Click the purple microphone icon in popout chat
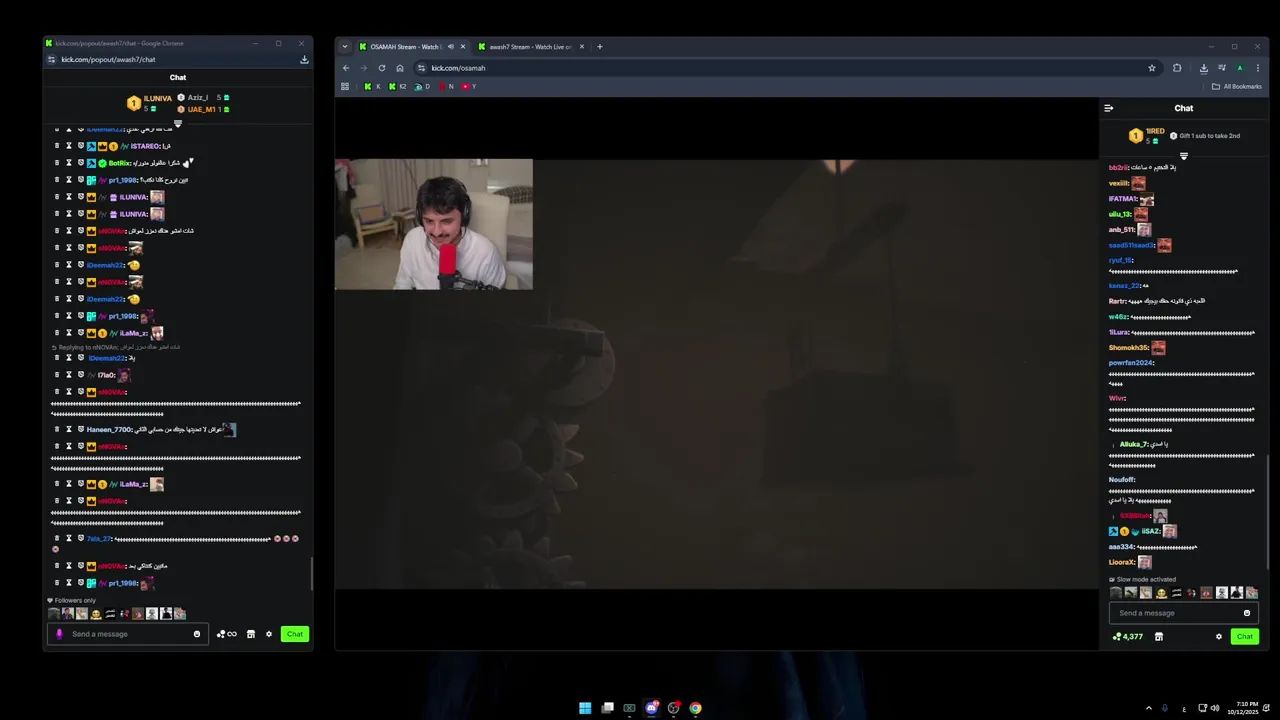The height and width of the screenshot is (720, 1280). click(59, 634)
